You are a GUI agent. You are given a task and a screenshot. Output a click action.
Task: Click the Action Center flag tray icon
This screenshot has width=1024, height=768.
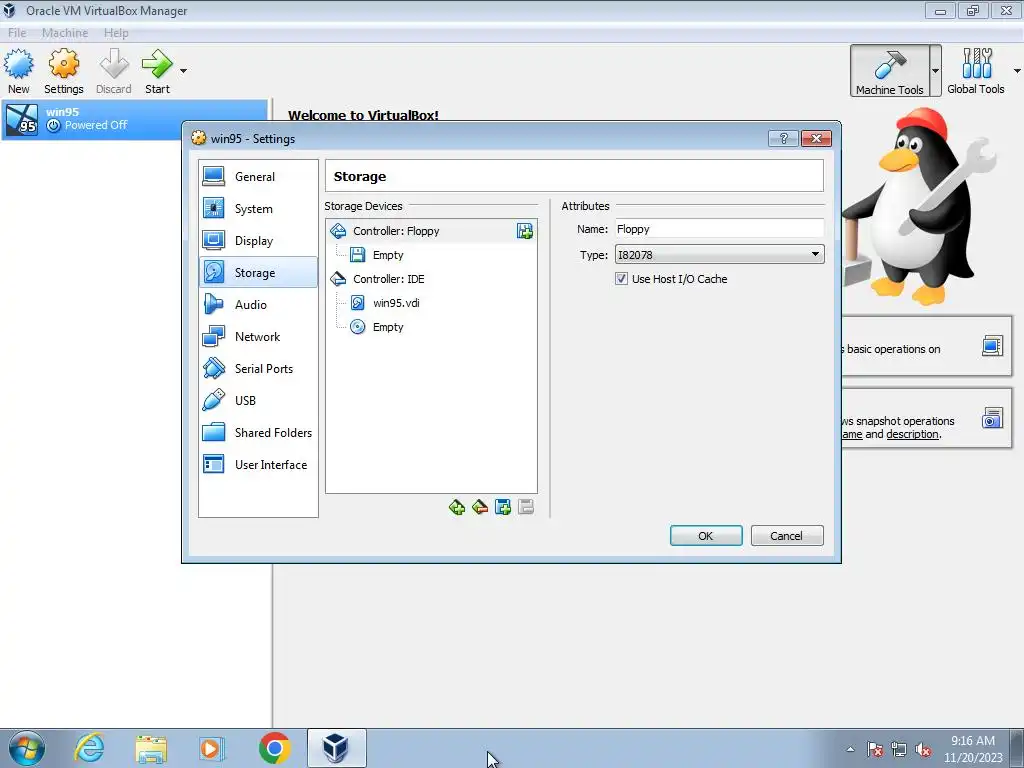pyautogui.click(x=874, y=750)
